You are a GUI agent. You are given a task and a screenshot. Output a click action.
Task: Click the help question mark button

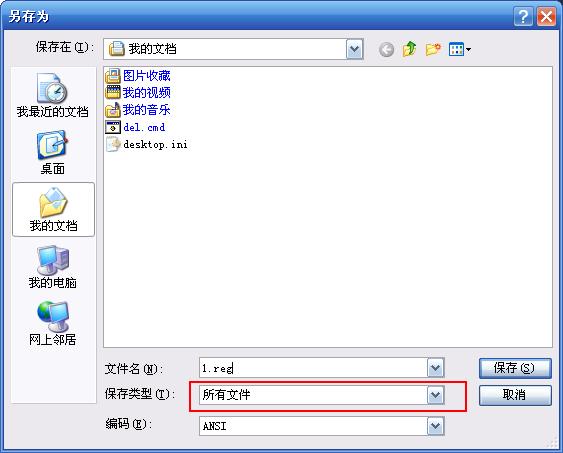[523, 17]
